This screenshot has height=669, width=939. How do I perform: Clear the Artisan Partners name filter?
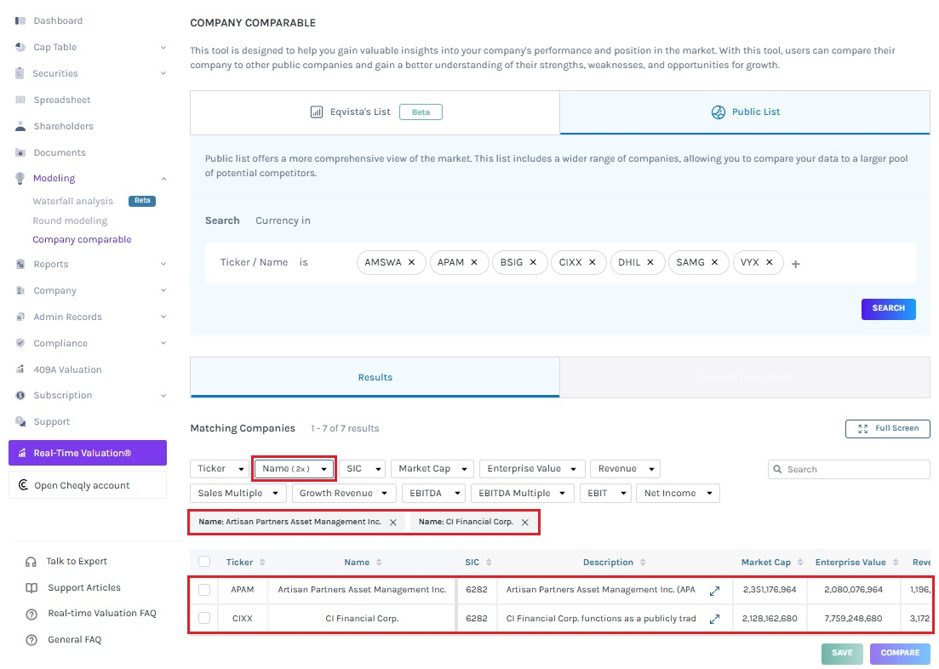[x=393, y=522]
